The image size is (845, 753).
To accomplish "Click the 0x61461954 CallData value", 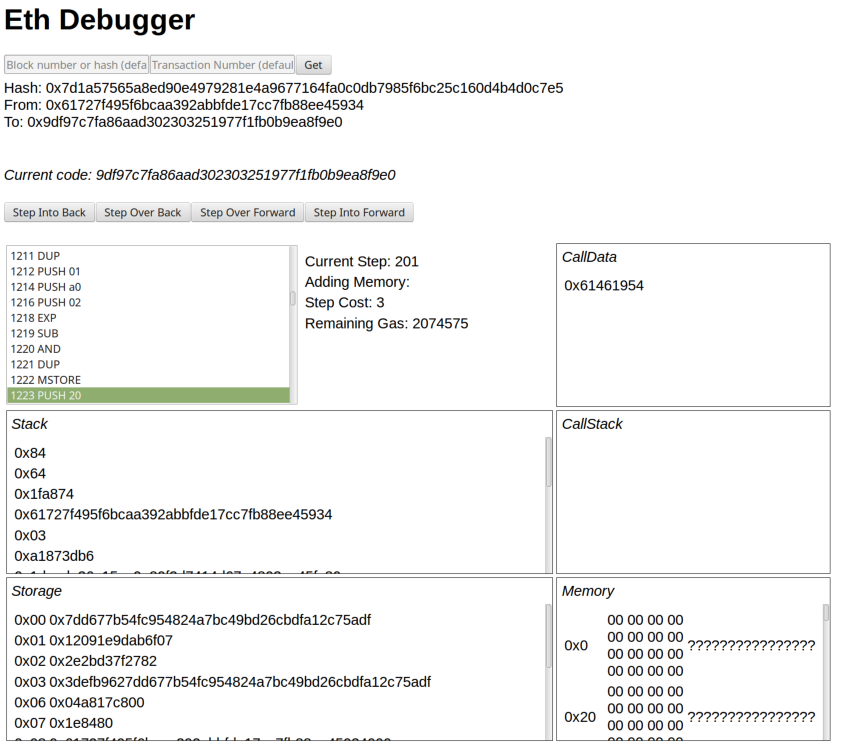I will click(x=604, y=286).
